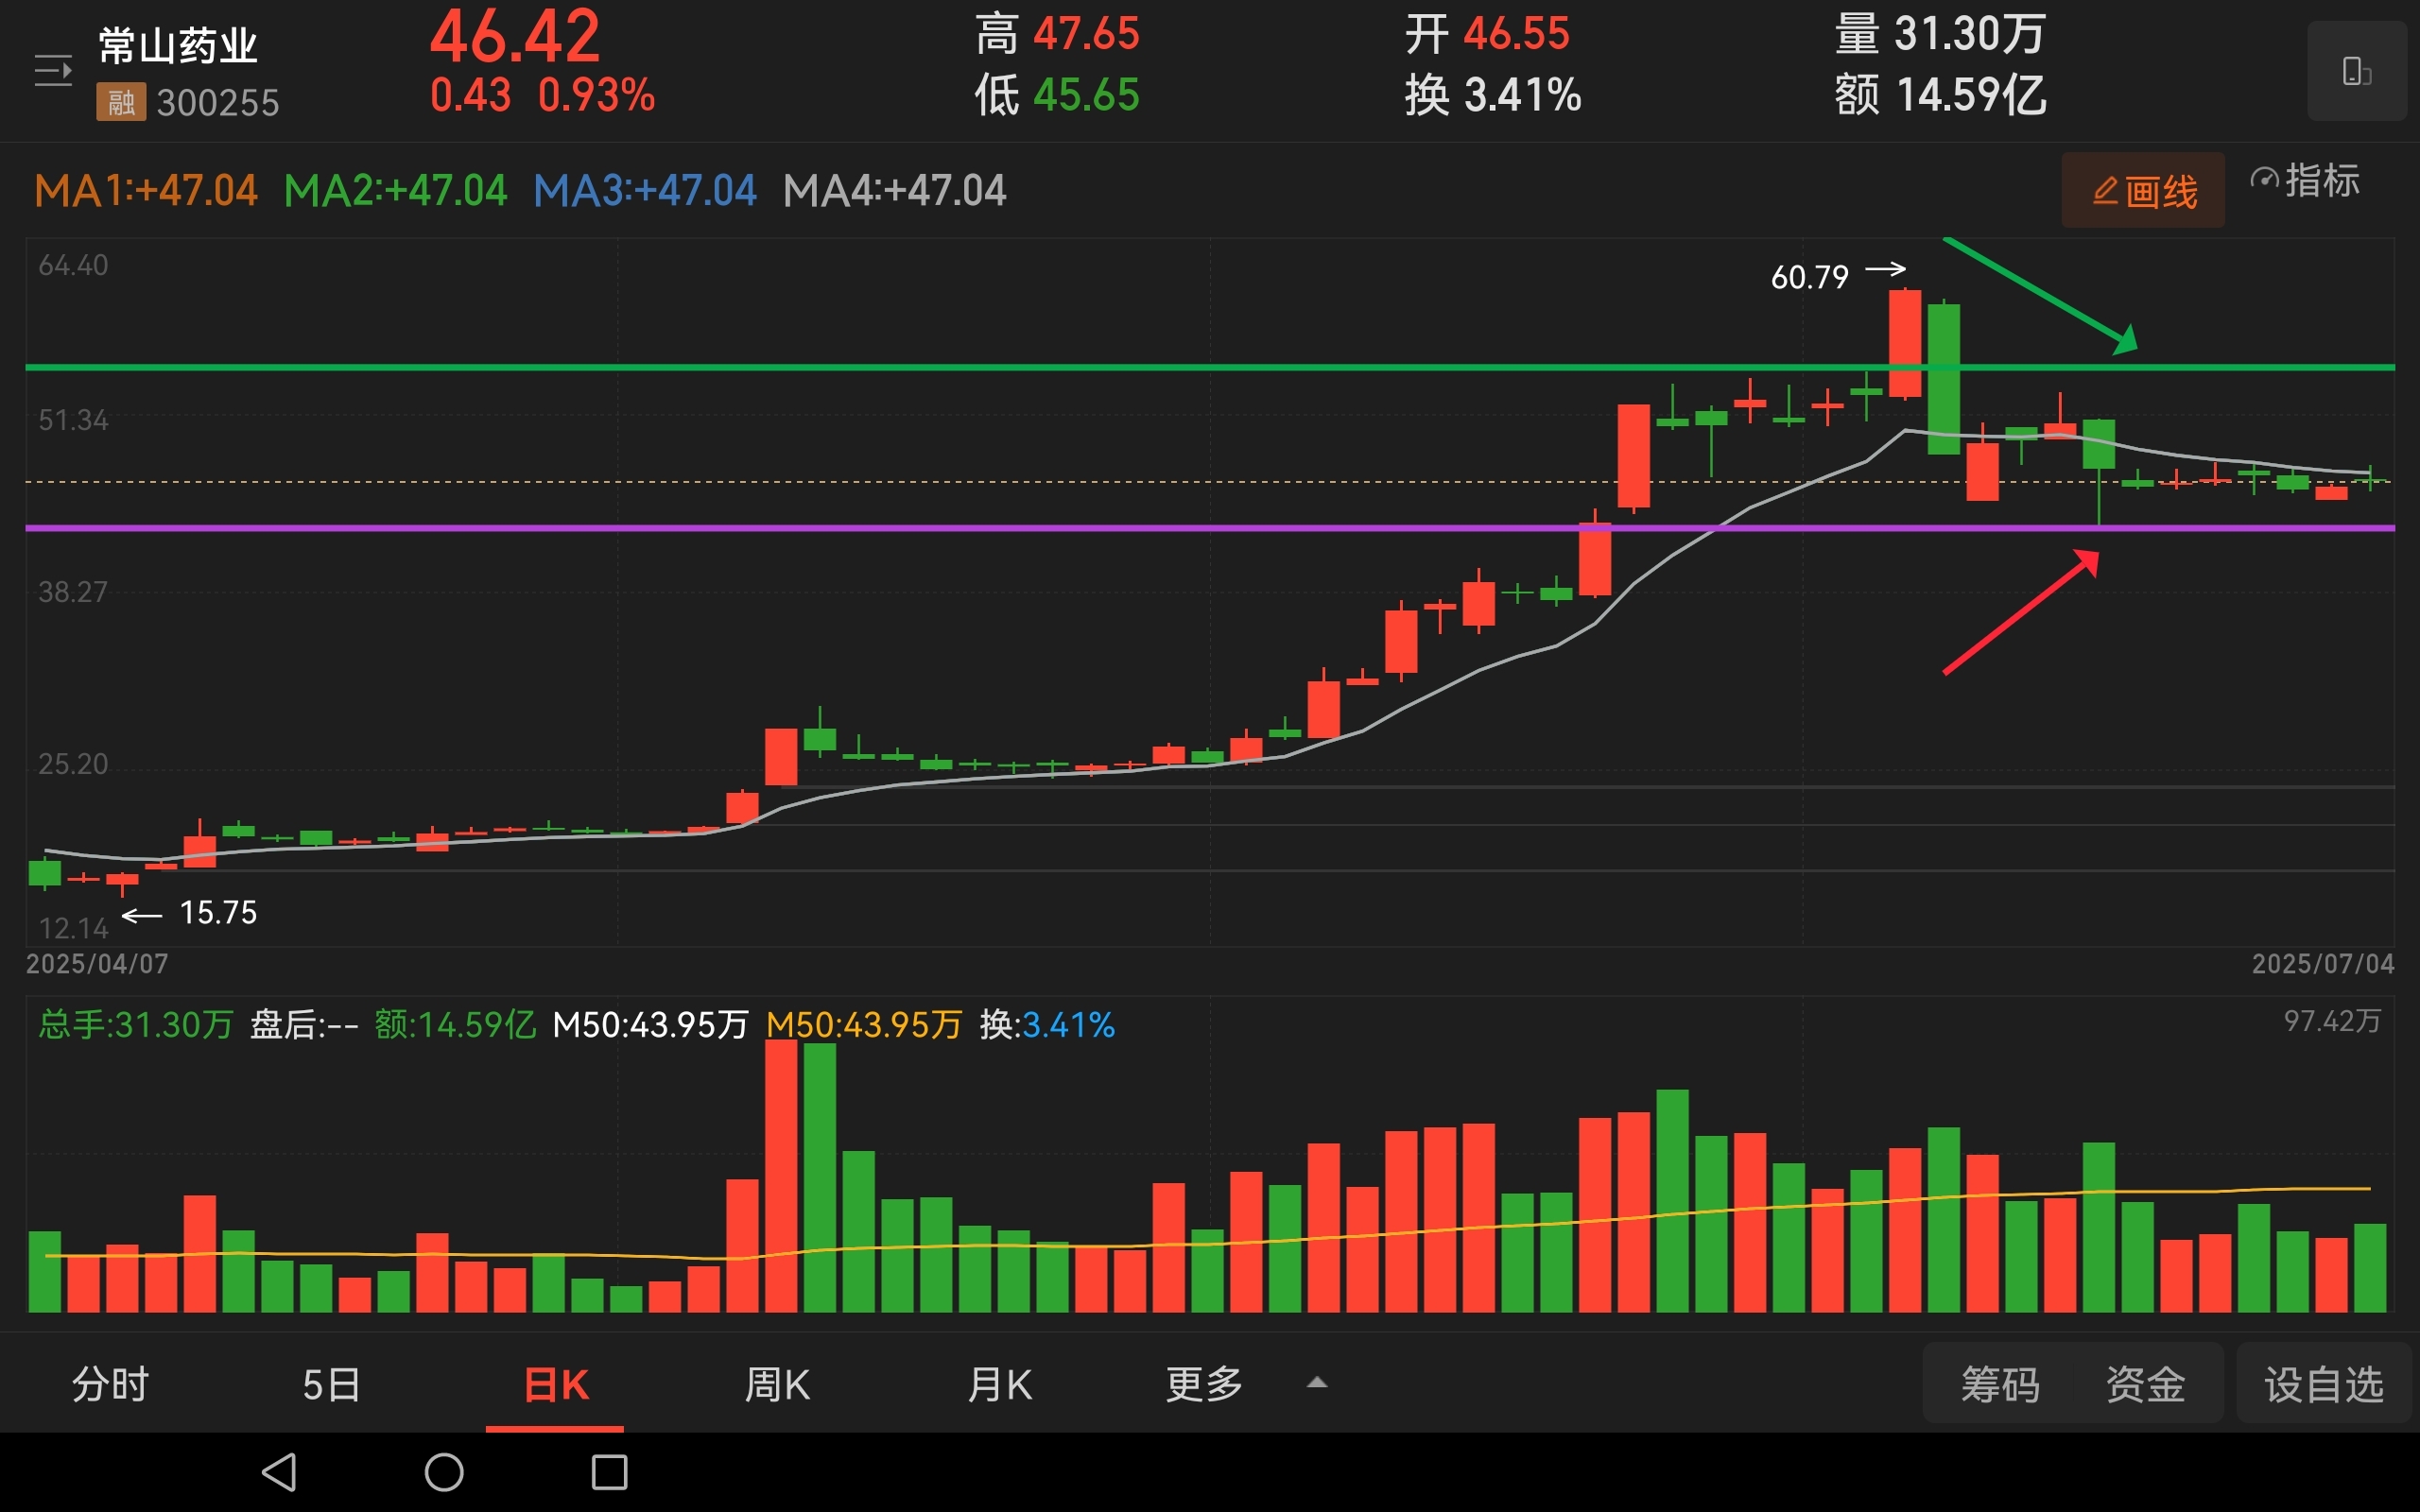This screenshot has height=1512, width=2420.
Task: Tap 设自选 to add to watchlist
Action: click(x=2324, y=1385)
